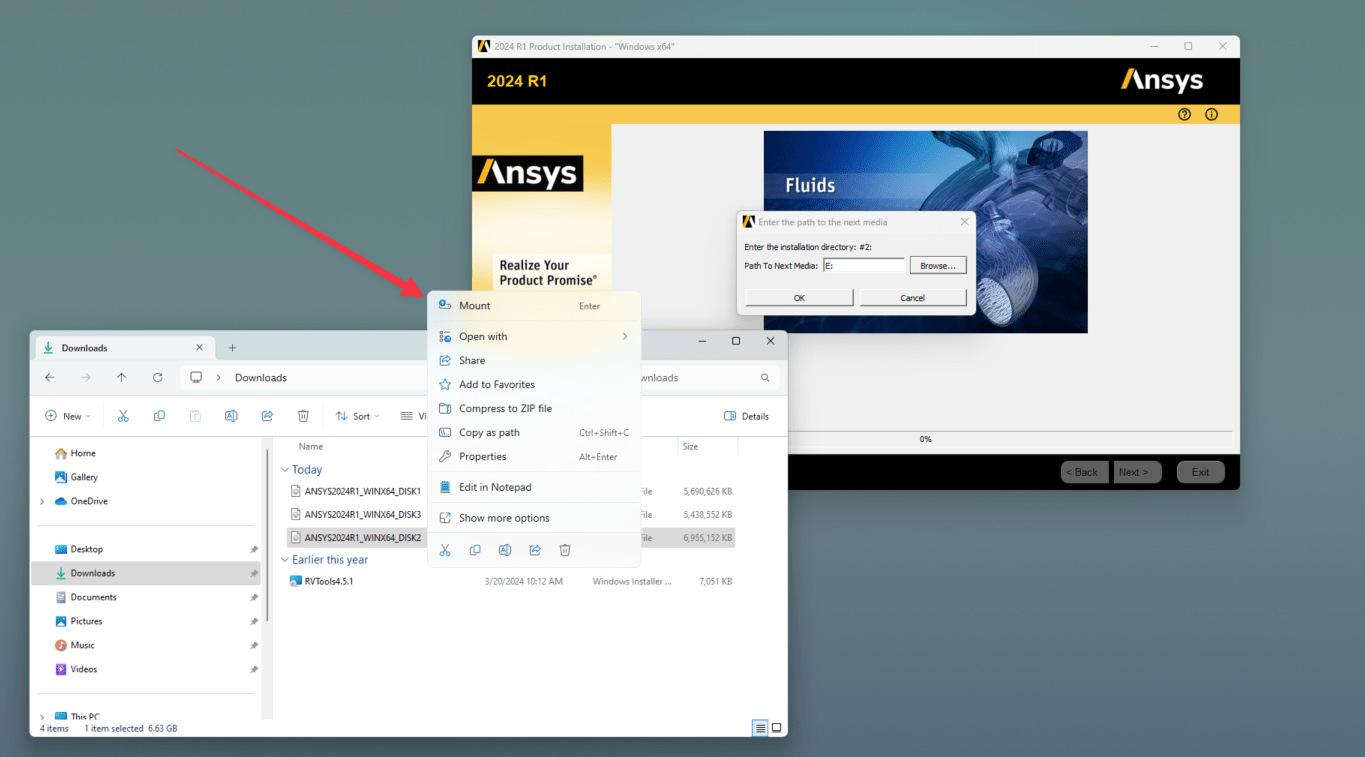Screen dimensions: 1365x757
Task: Click the Copy icon in the context menu
Action: tap(475, 550)
